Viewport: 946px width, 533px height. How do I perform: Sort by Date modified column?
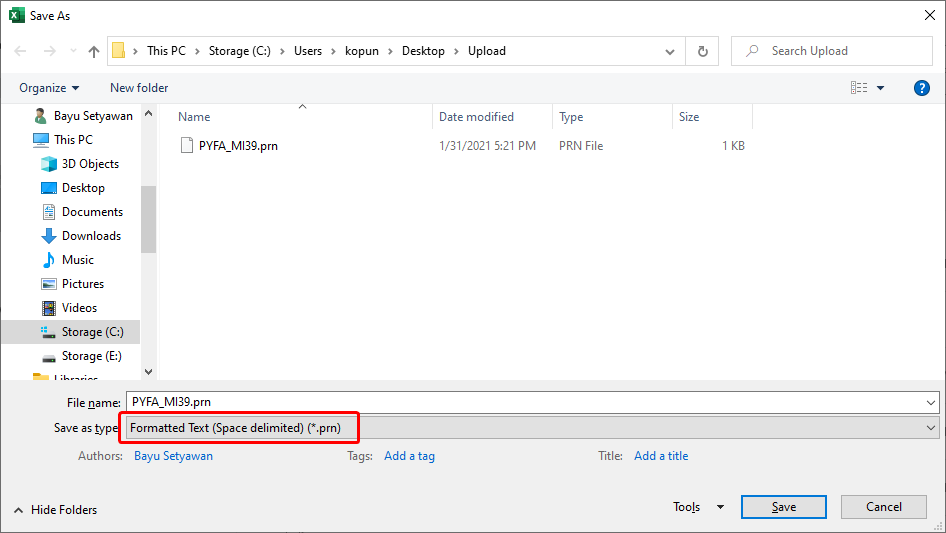point(476,117)
